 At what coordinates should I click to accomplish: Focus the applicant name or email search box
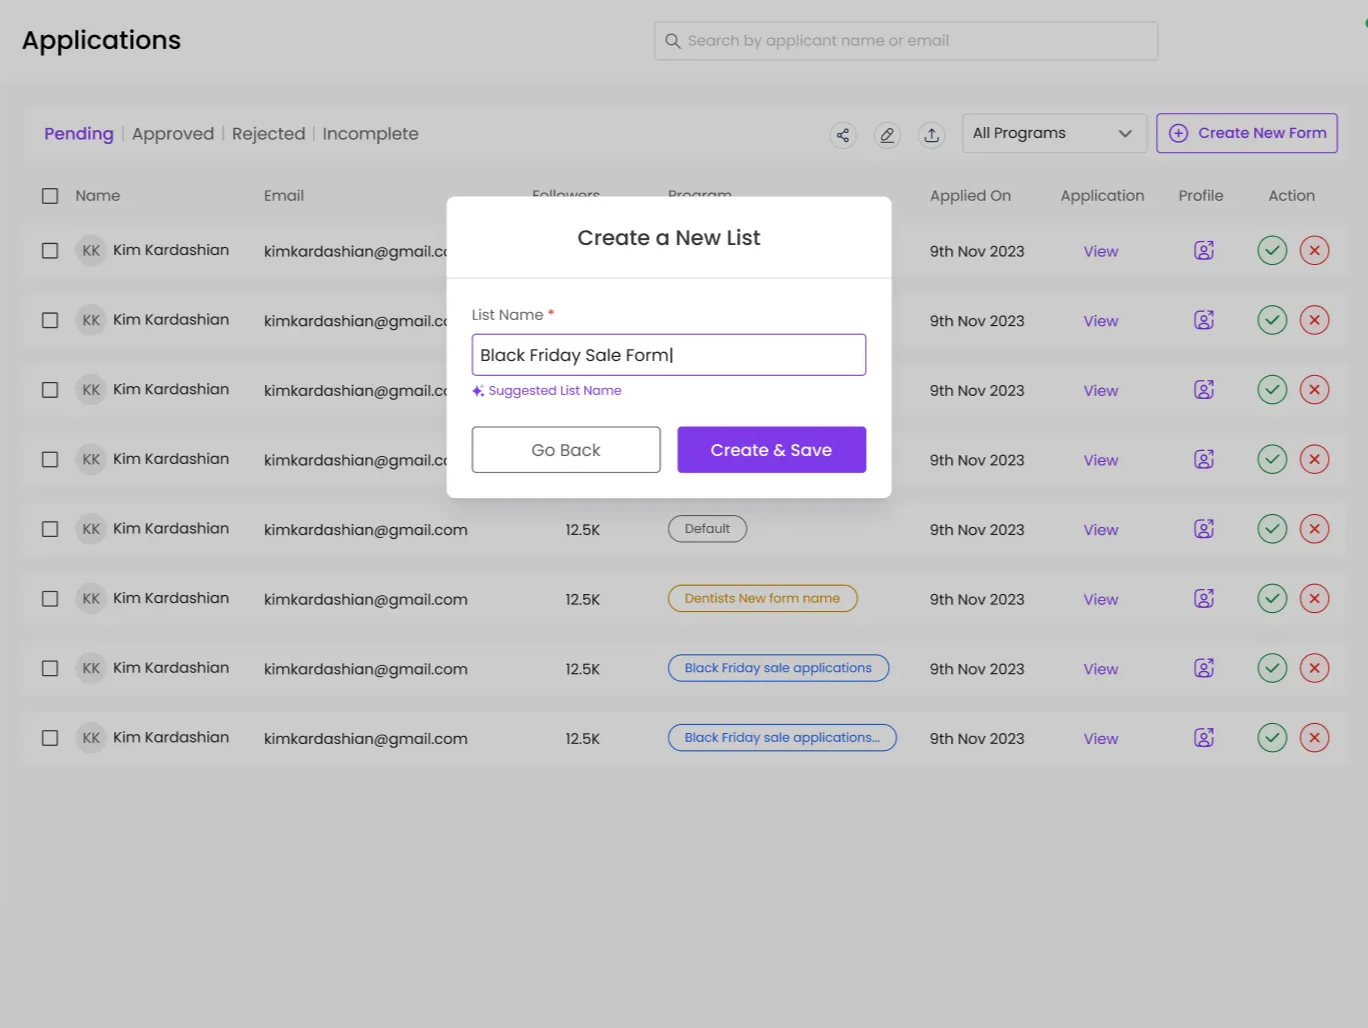tap(906, 41)
